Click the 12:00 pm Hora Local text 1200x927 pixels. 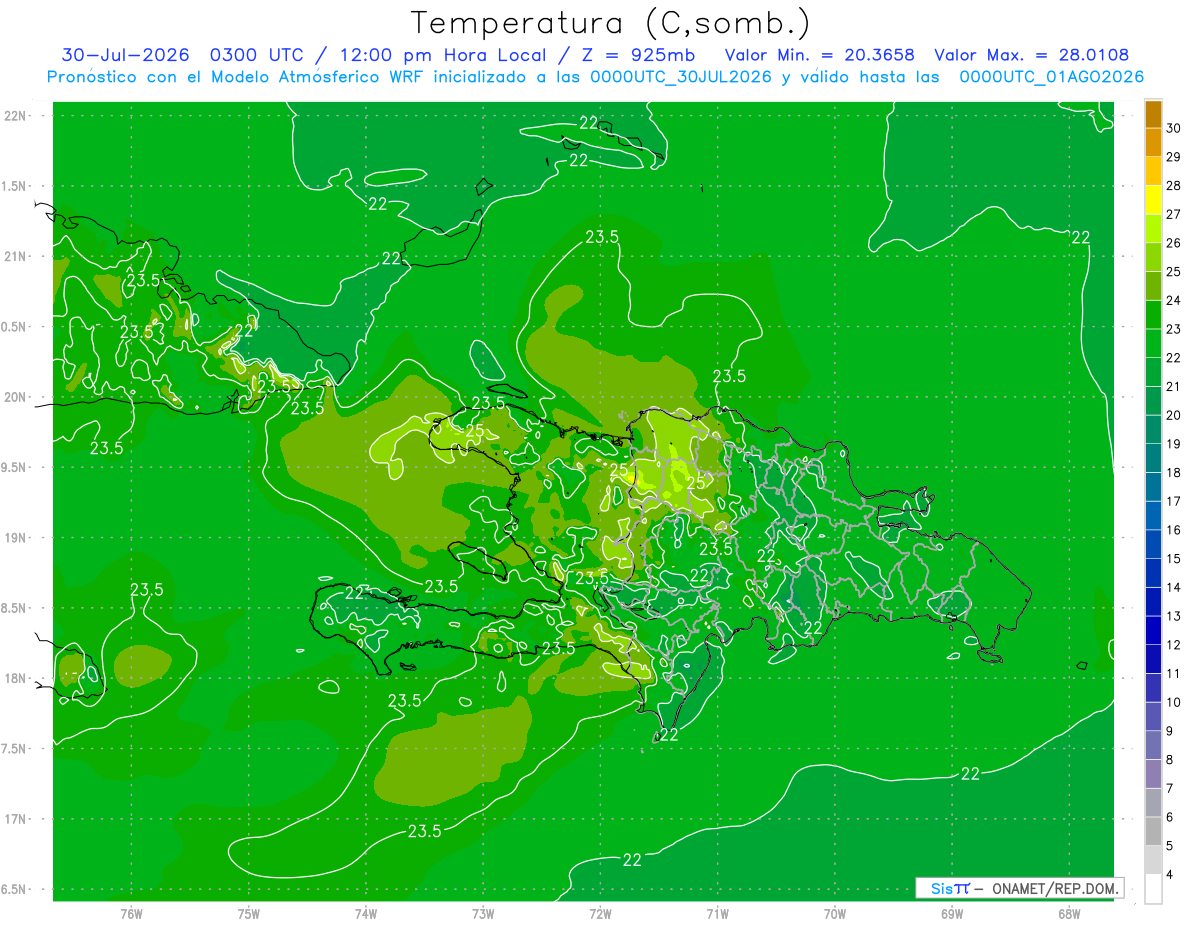click(442, 55)
